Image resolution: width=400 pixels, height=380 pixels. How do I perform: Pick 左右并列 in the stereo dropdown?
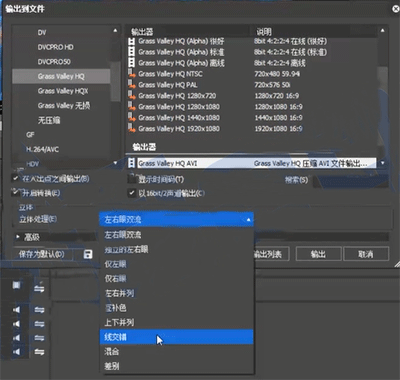click(x=177, y=293)
